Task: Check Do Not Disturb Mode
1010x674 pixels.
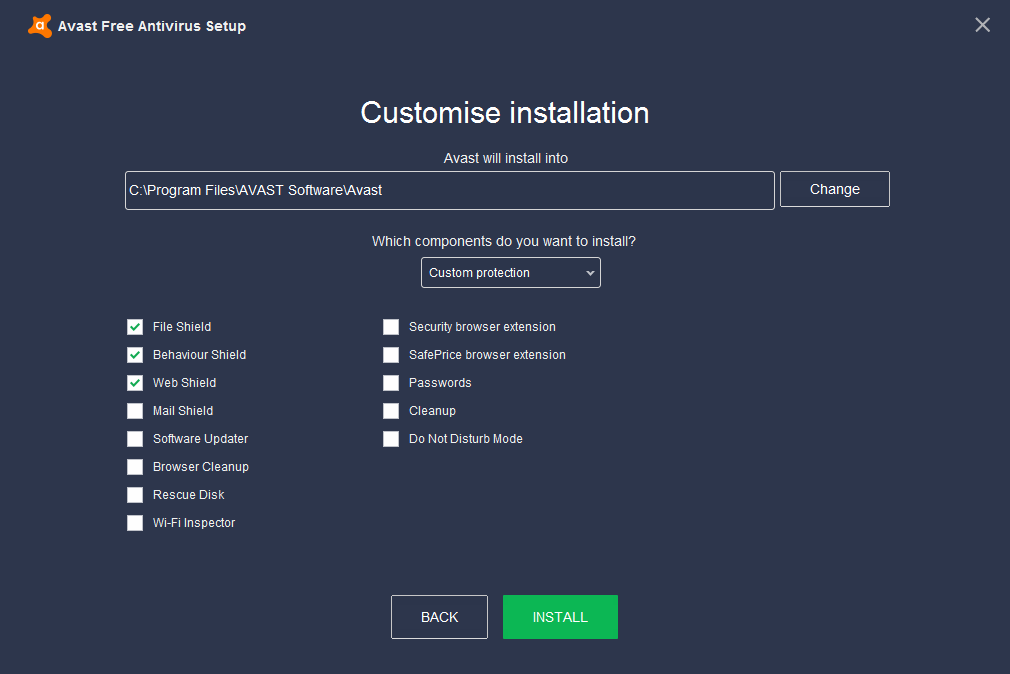Action: [391, 439]
